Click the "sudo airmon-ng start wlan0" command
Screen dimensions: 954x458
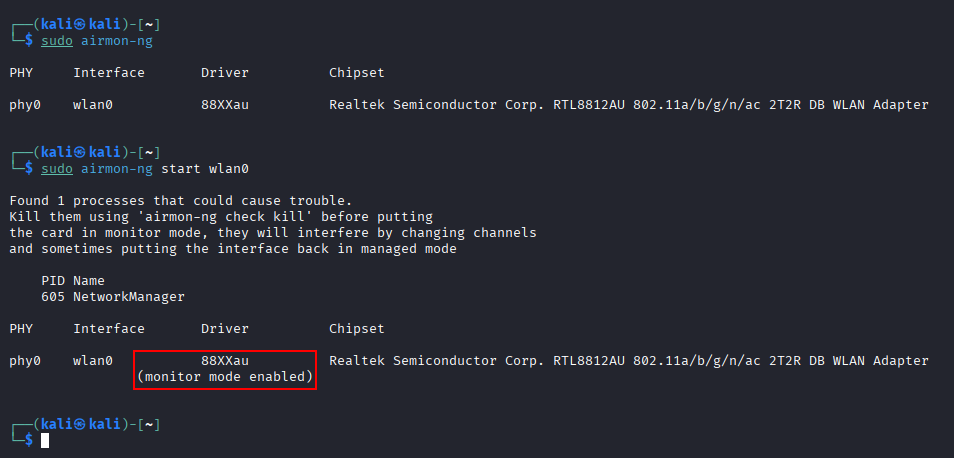pos(144,169)
